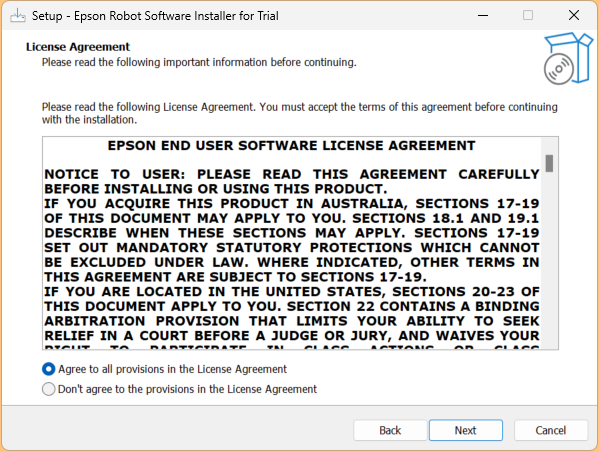Viewport: 599px width, 452px height.
Task: Click the setup installer icon in title bar
Action: 18,16
